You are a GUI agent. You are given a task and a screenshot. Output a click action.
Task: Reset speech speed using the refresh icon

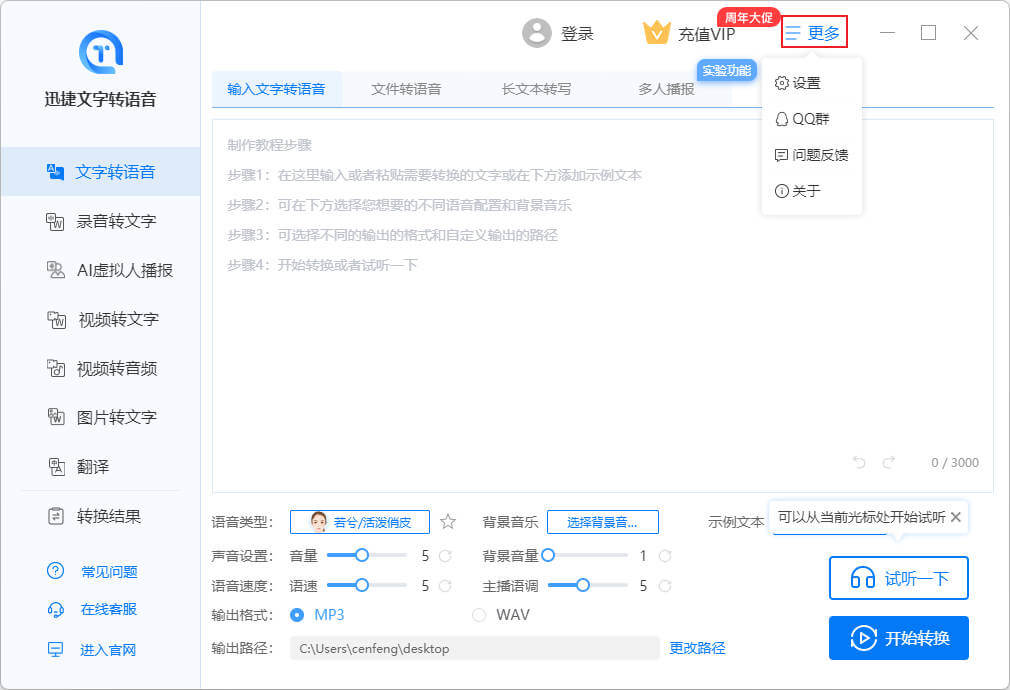pyautogui.click(x=446, y=585)
